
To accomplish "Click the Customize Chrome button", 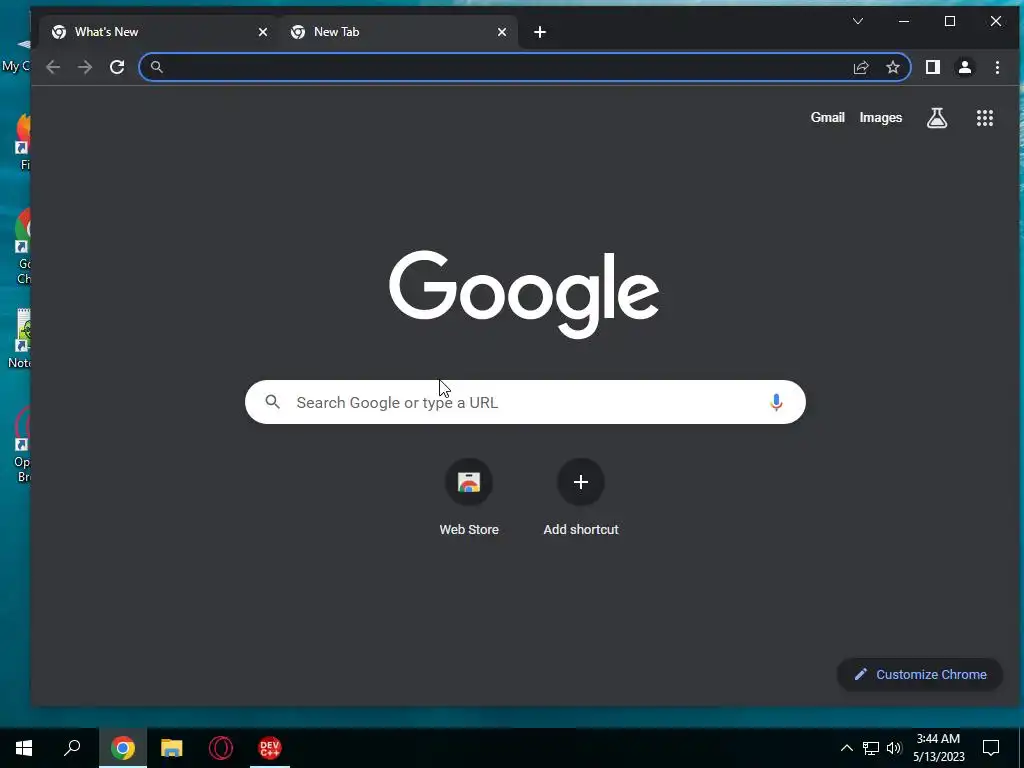I will click(x=920, y=675).
